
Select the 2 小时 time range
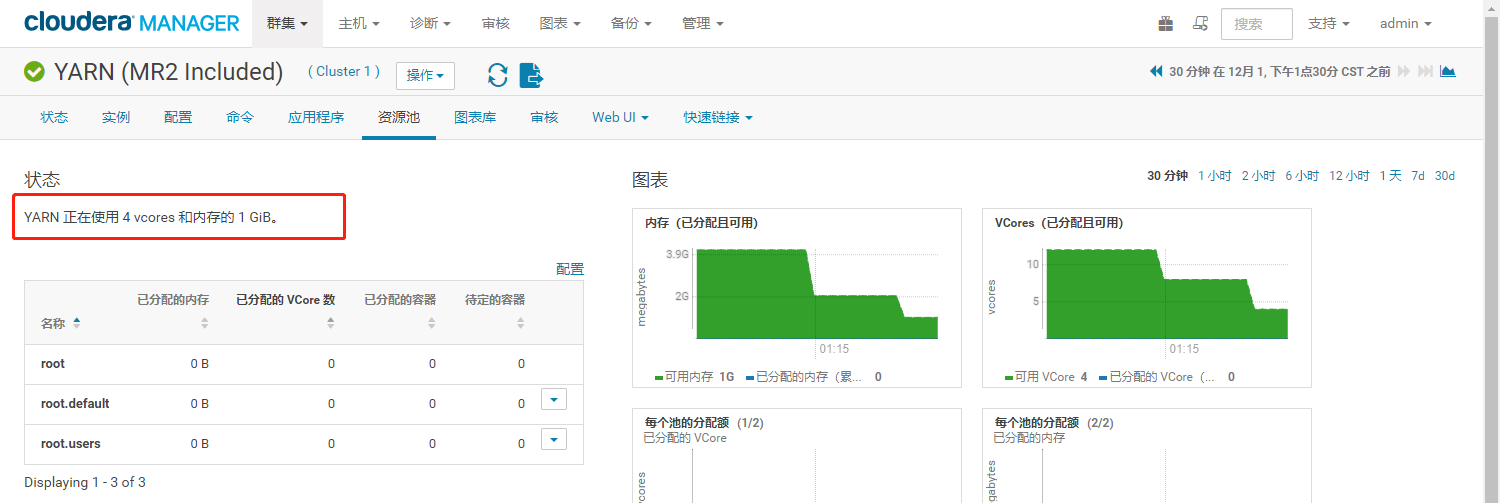[1259, 175]
